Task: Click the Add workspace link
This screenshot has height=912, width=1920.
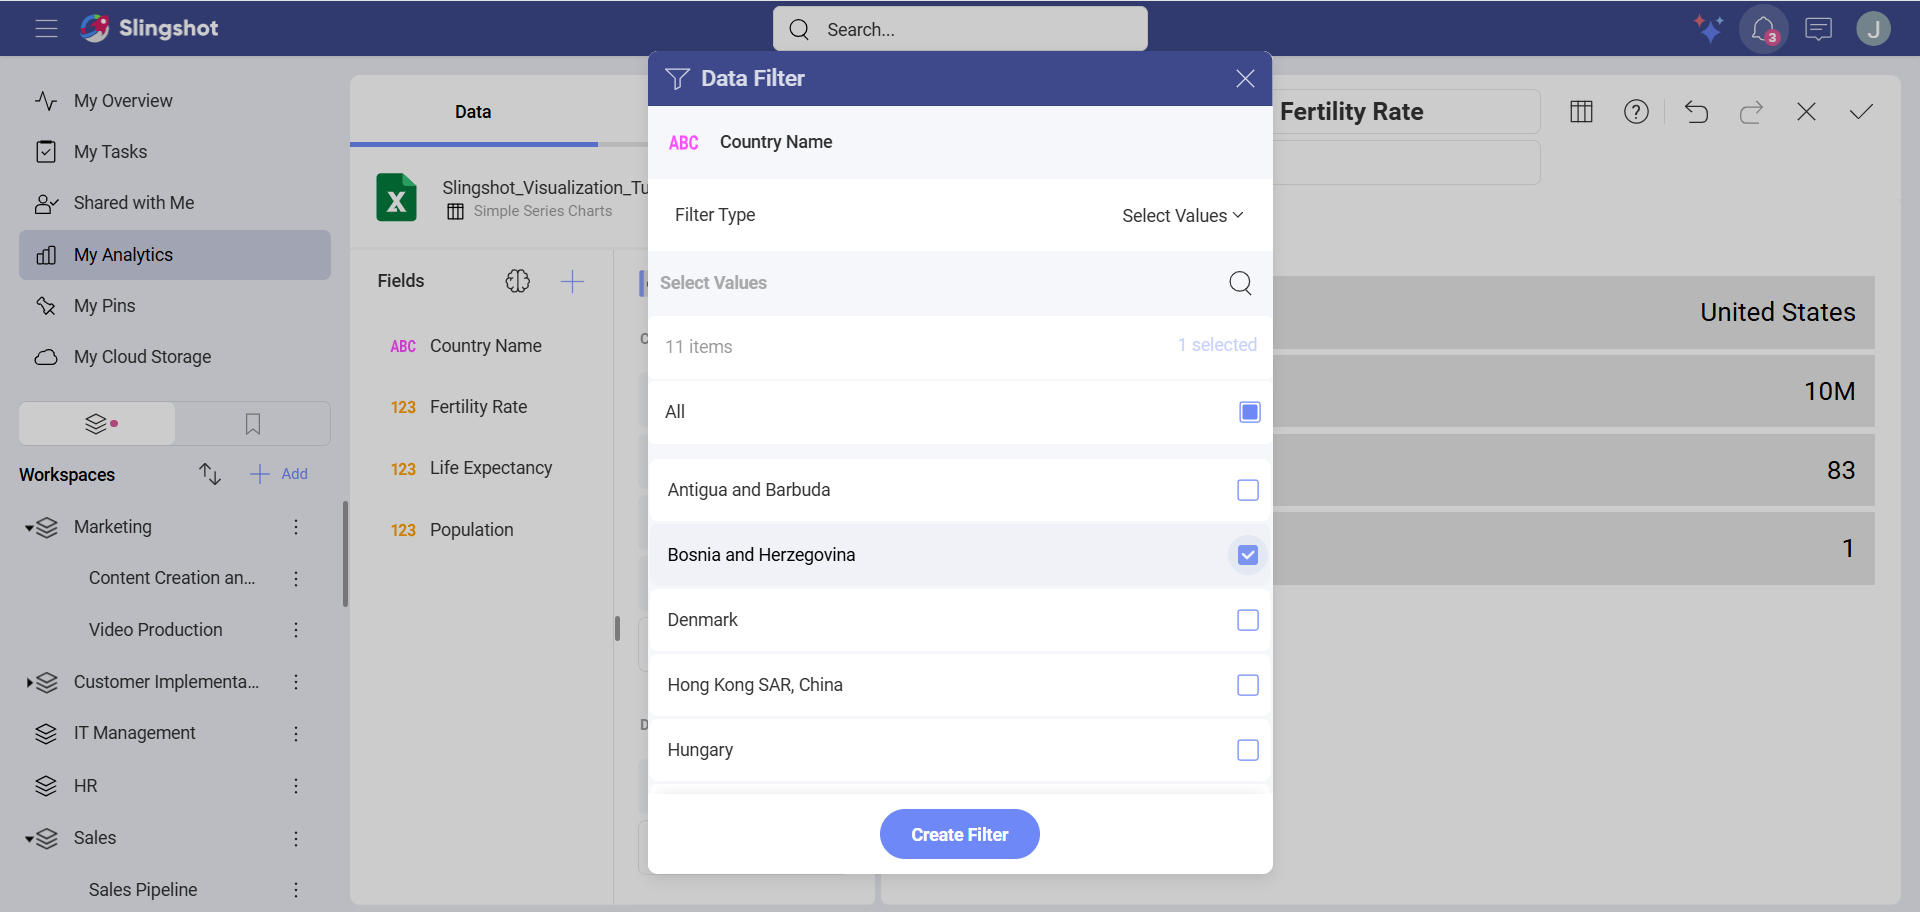Action: tap(279, 474)
